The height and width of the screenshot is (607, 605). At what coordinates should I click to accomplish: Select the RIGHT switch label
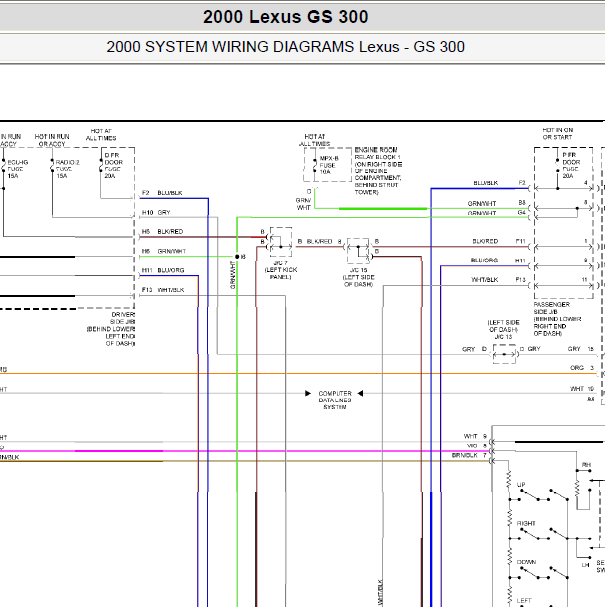pos(526,523)
